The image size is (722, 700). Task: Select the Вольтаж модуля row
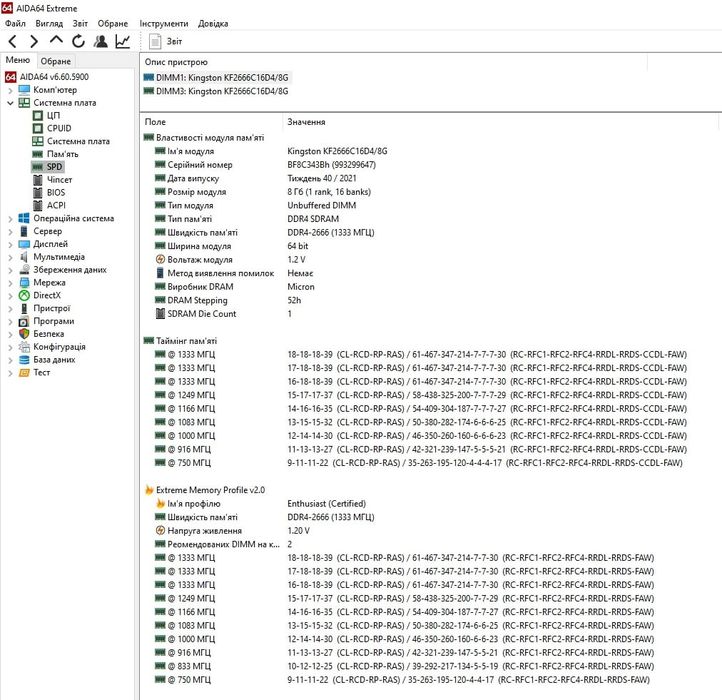(230, 260)
